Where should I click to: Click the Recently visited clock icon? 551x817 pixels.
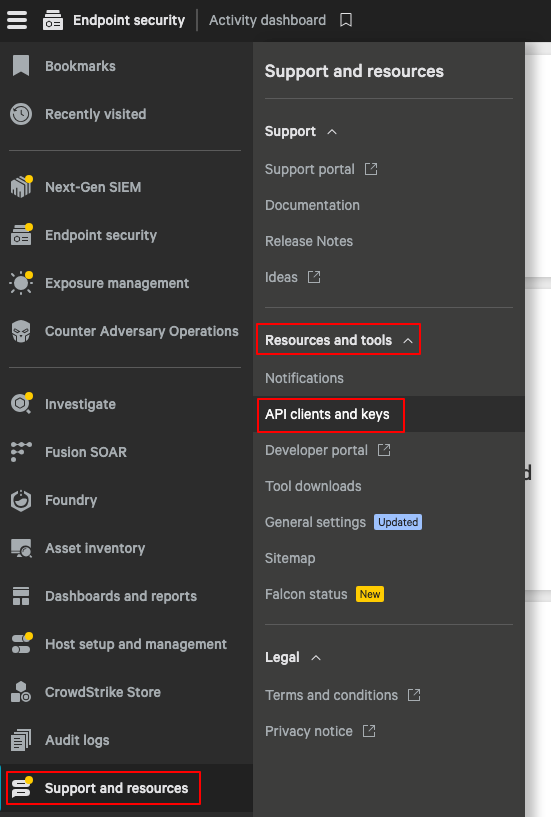(21, 114)
